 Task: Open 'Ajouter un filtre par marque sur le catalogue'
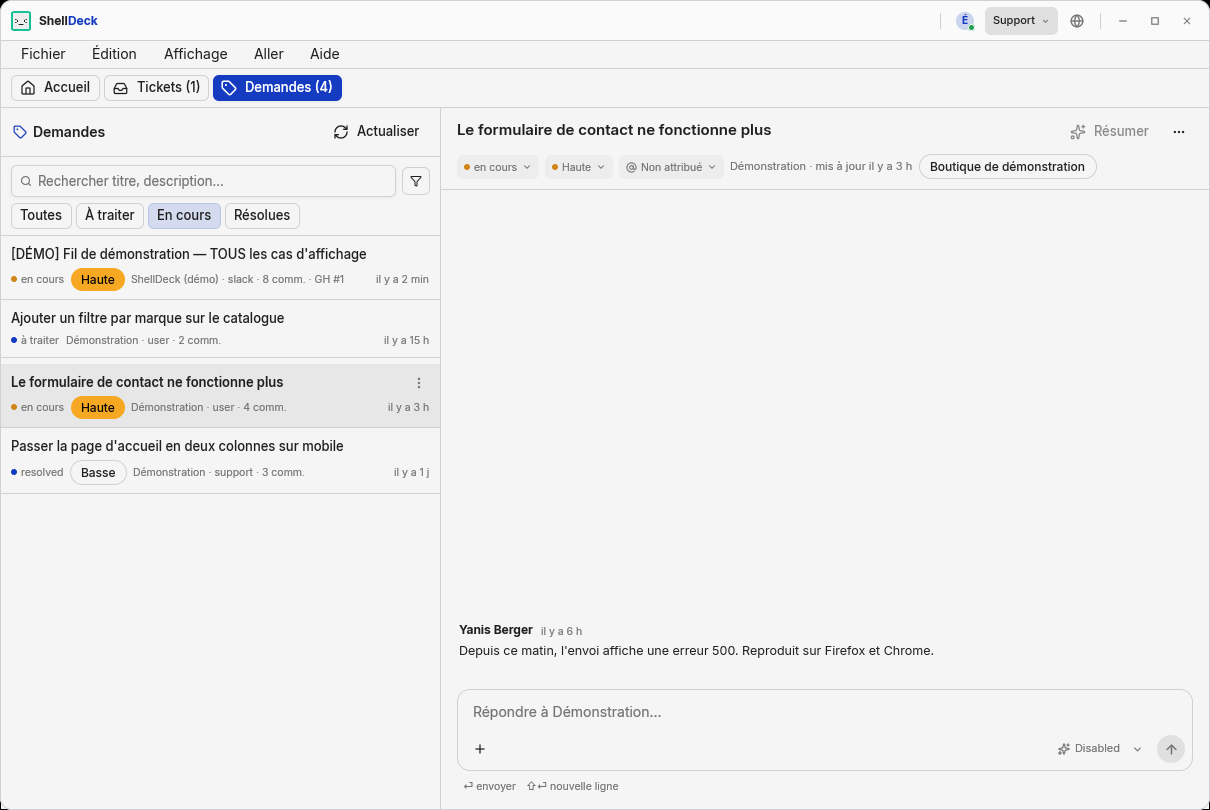(220, 329)
